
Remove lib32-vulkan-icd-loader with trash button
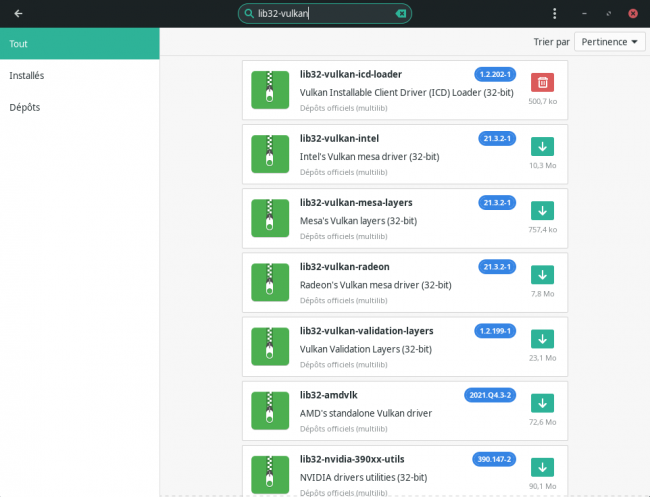click(x=542, y=82)
